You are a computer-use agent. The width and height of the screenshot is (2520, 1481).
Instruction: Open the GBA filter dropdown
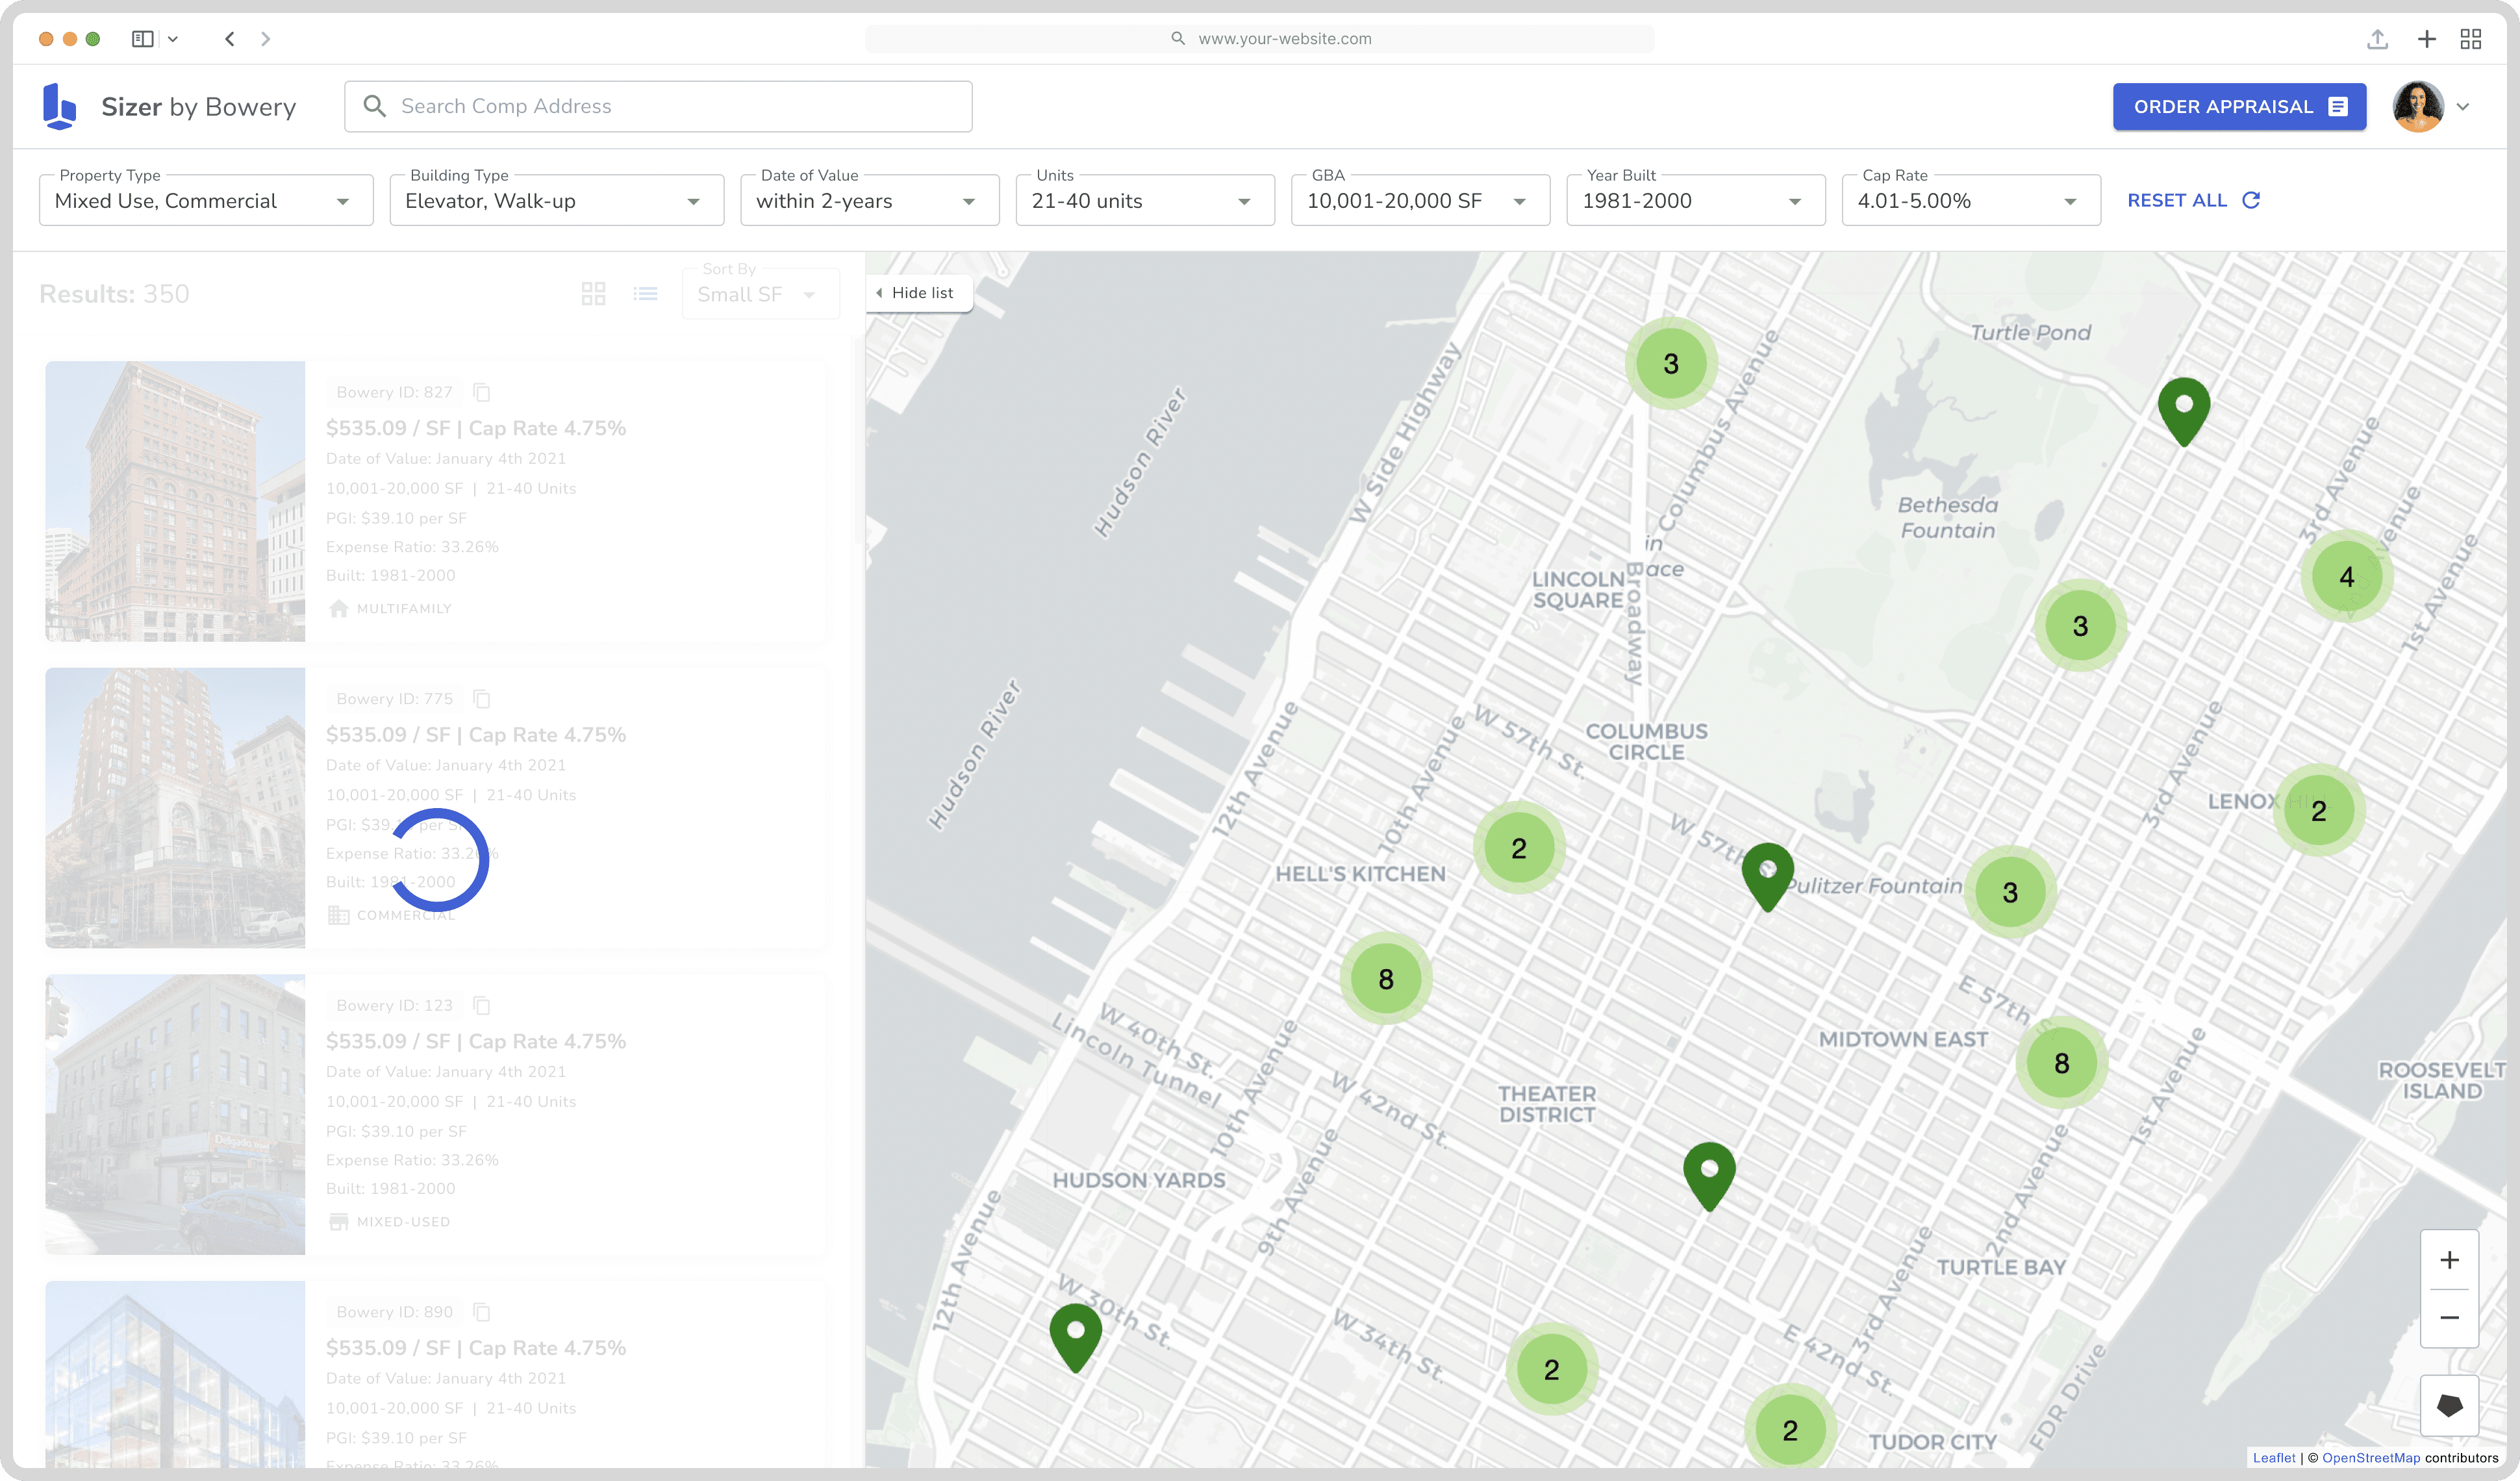point(1420,200)
